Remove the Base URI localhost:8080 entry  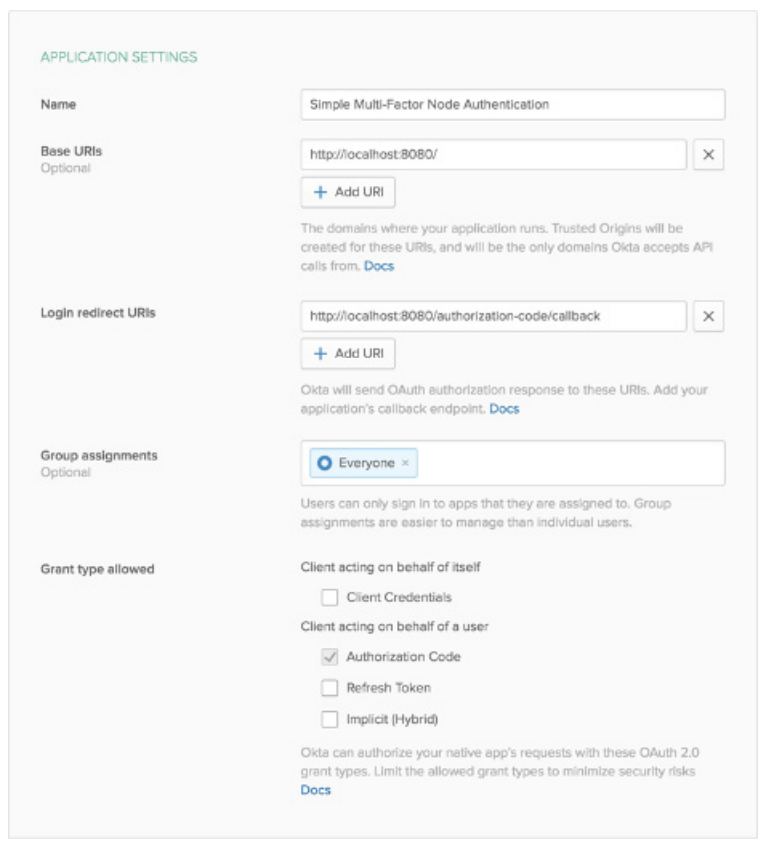(708, 155)
